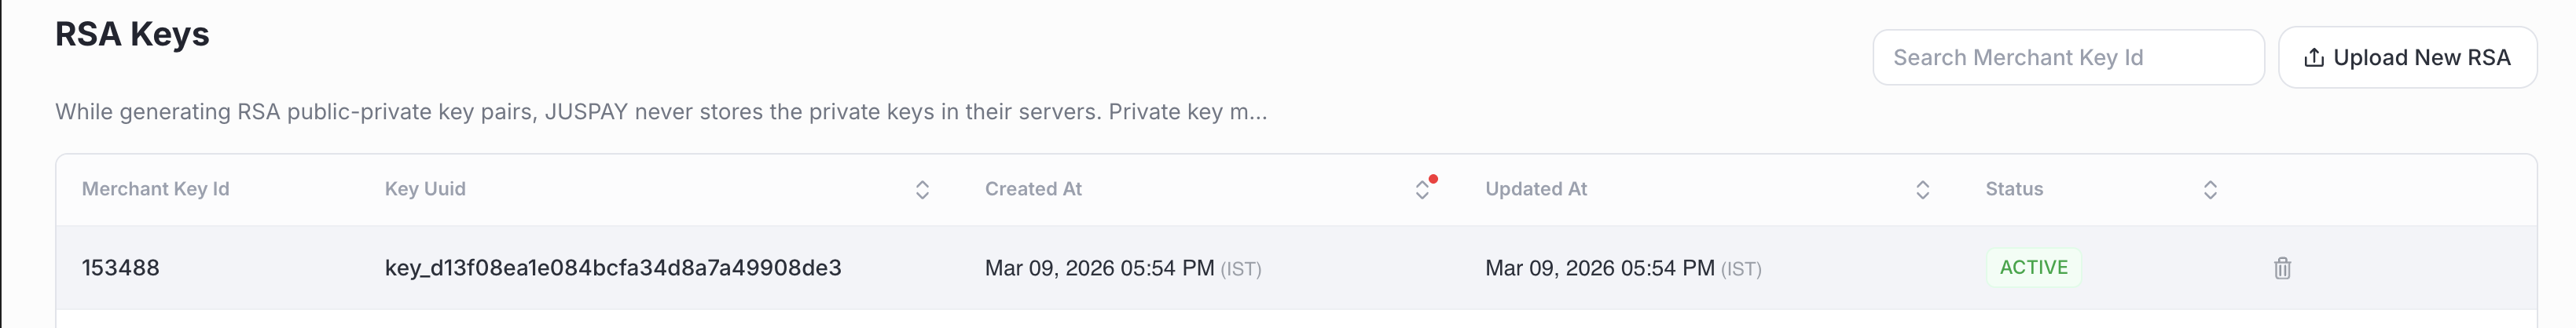Click the Key Uuid header label
The height and width of the screenshot is (328, 2576).
click(x=425, y=189)
